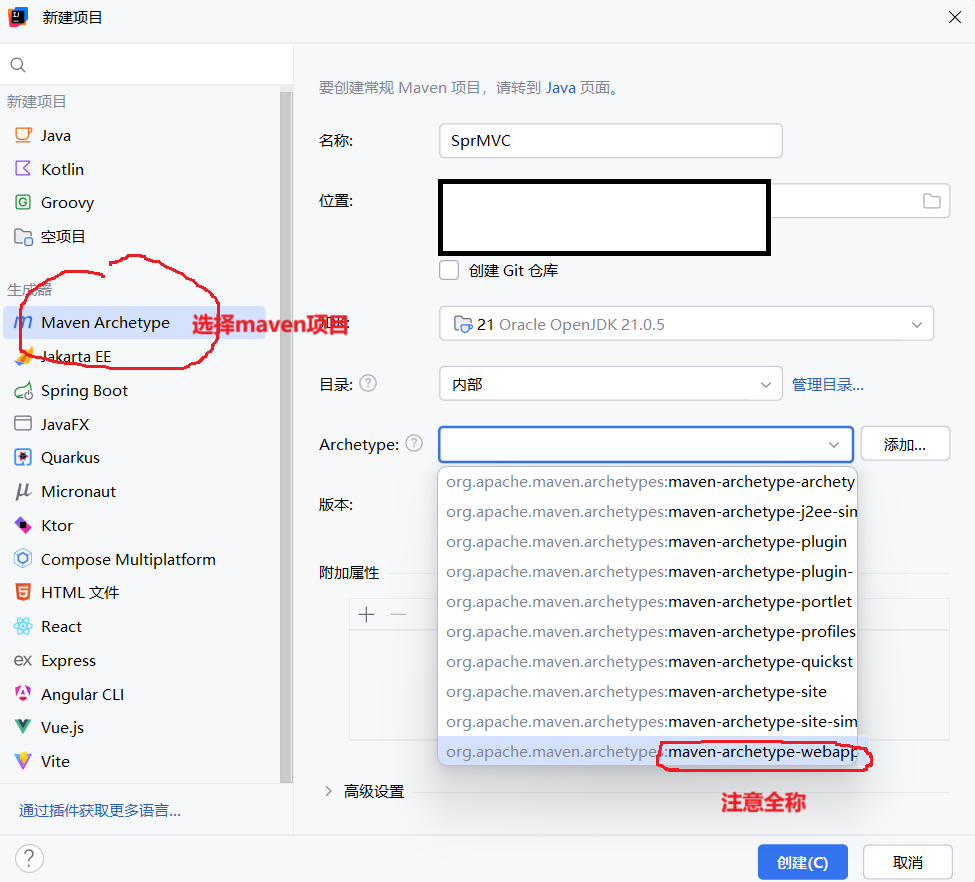975x882 pixels.
Task: Click the Express icon
Action: (x=23, y=660)
